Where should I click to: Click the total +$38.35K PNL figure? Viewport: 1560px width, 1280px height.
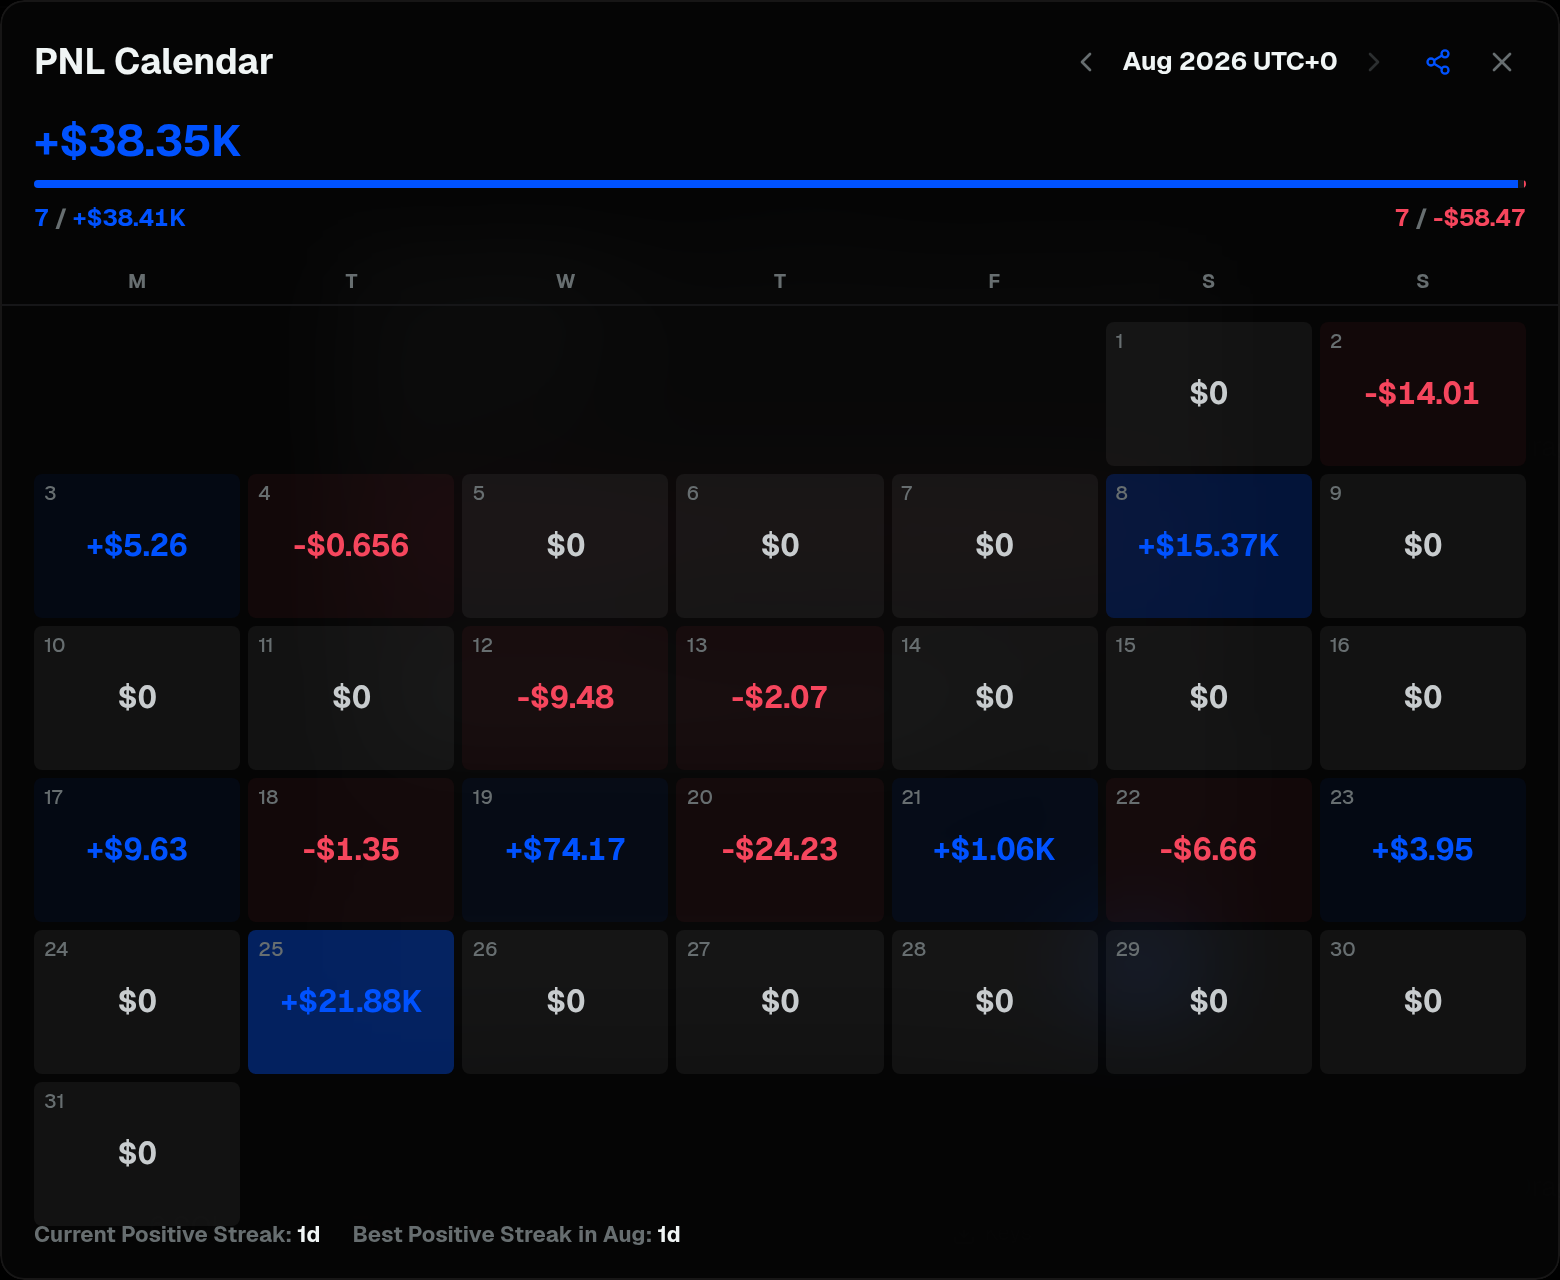point(138,141)
